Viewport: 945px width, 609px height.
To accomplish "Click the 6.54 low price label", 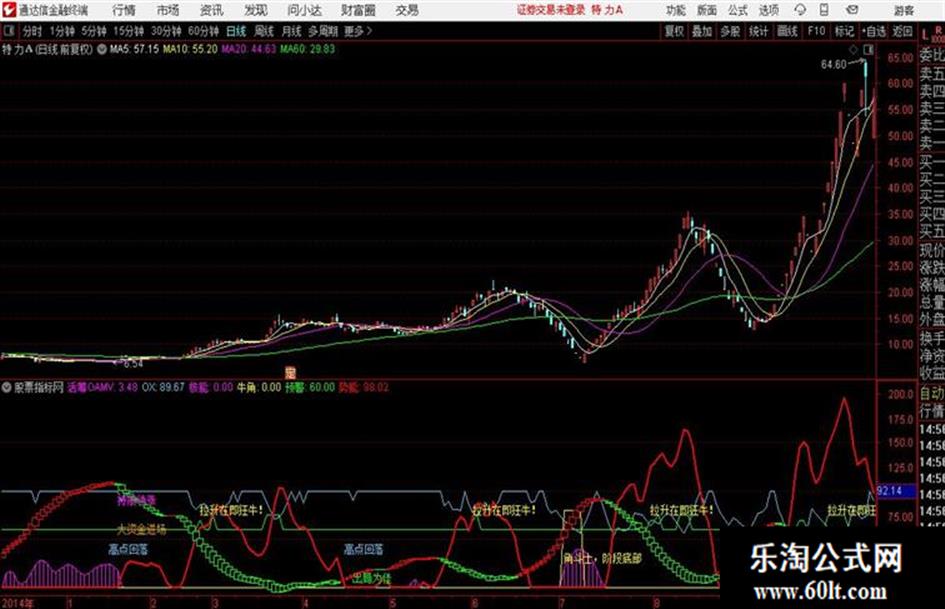I will point(133,364).
